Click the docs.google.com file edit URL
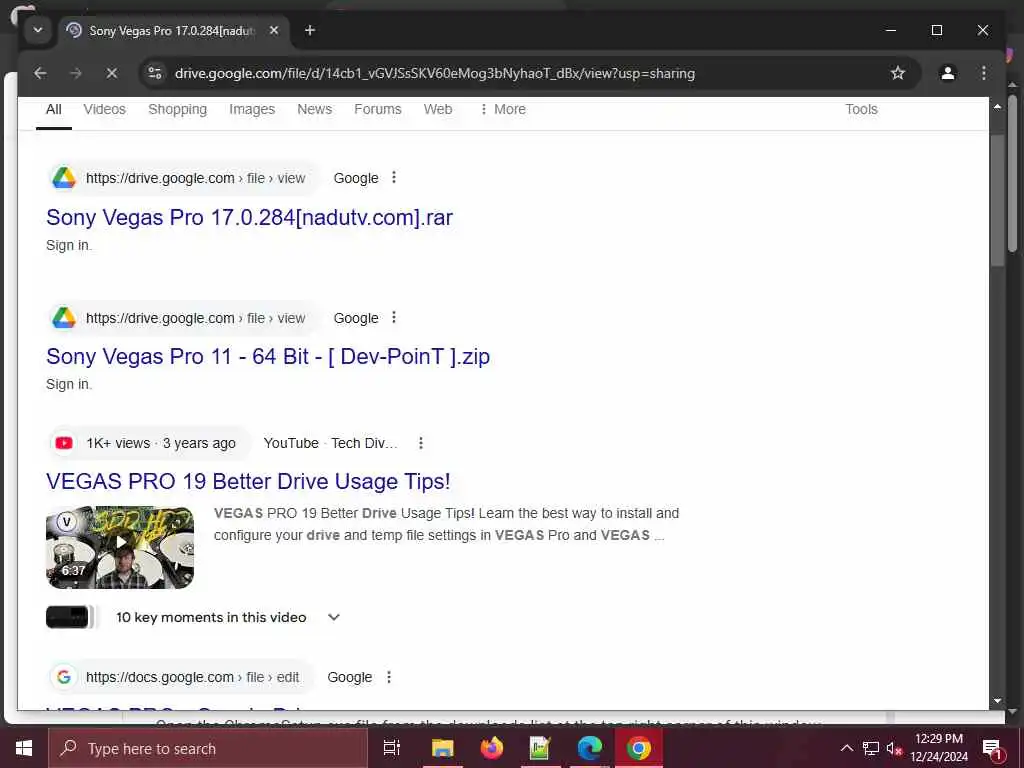 [193, 677]
